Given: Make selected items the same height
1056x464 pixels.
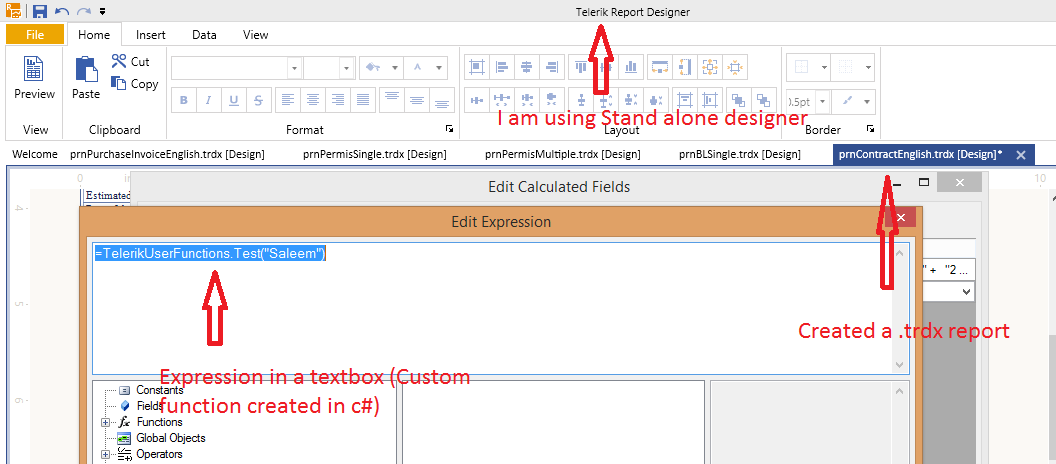Looking at the screenshot, I should coord(684,66).
